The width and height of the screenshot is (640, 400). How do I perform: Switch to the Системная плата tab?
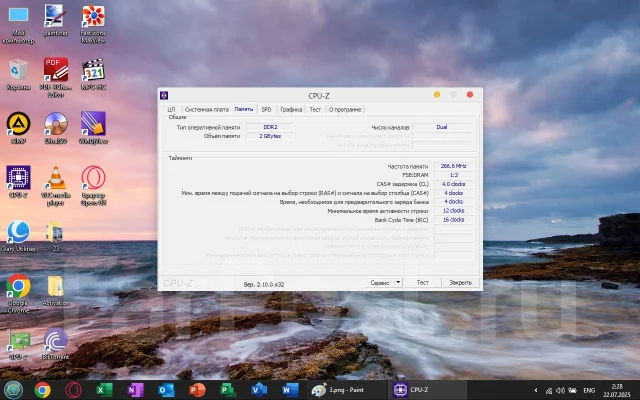pyautogui.click(x=207, y=109)
